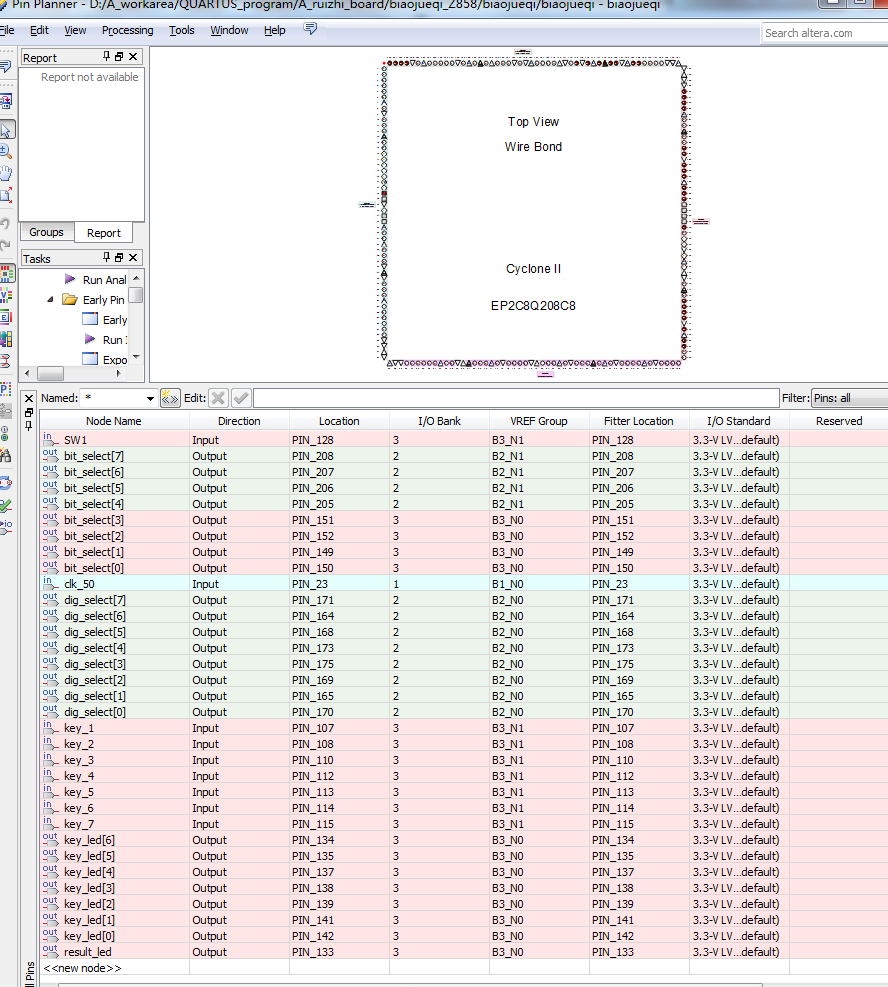Close the All Pins panel
The height and width of the screenshot is (987, 888).
tap(29, 398)
